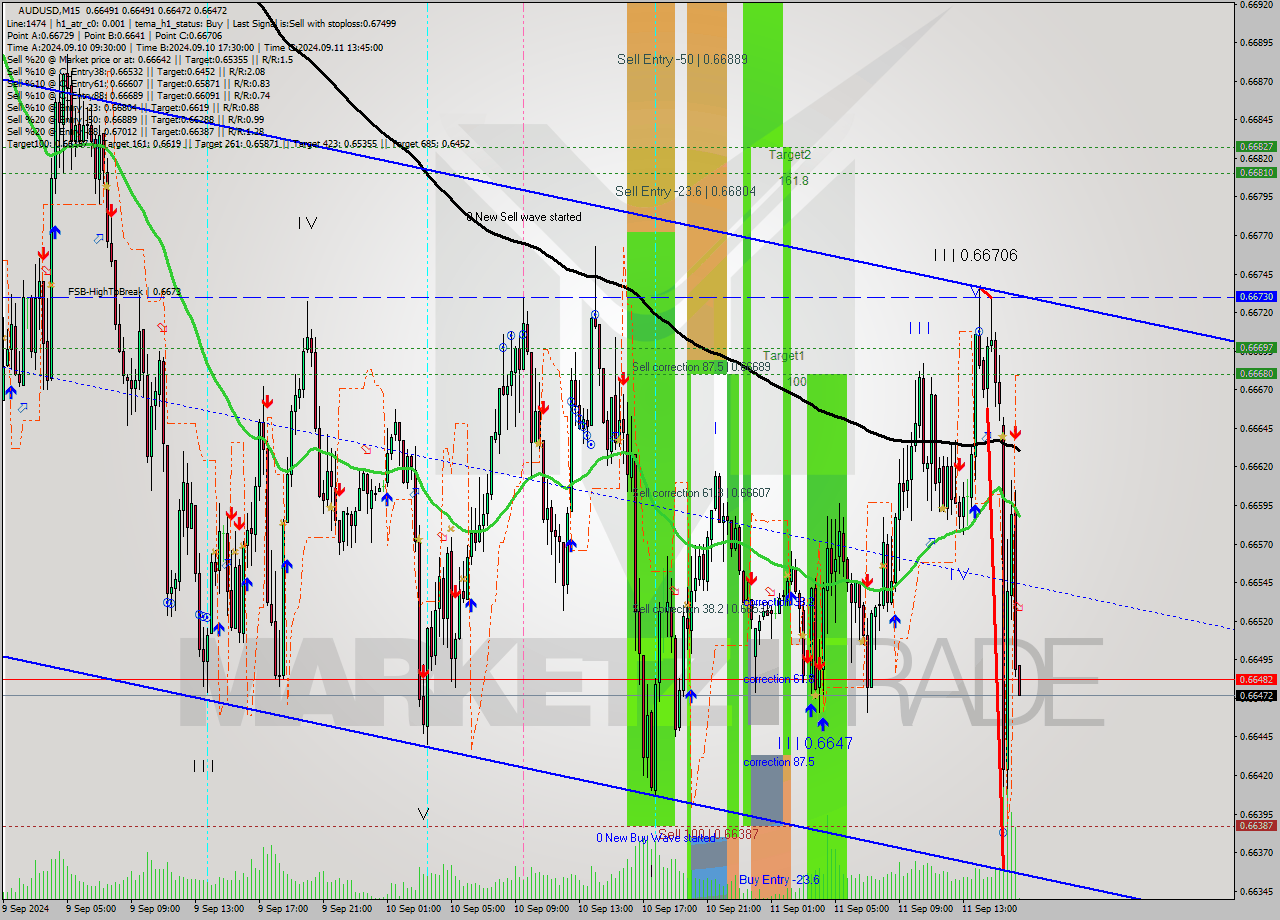Screen dimensions: 1280x920
Task: Click the '10 Sep 17:00' time axis label
Action: [x=669, y=910]
